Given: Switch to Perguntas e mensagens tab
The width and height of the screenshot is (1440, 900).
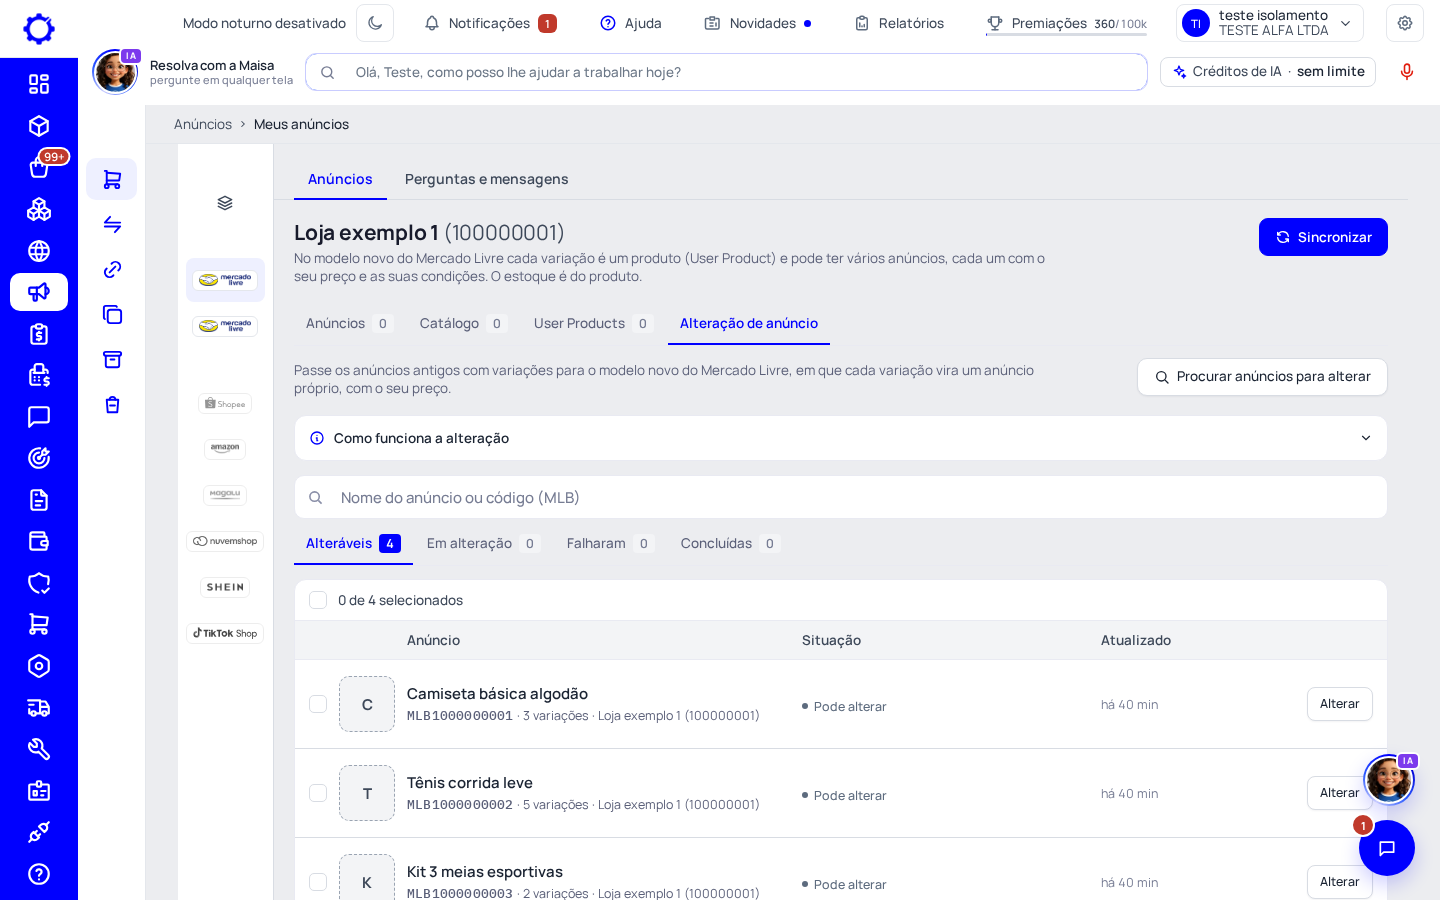Looking at the screenshot, I should [486, 179].
